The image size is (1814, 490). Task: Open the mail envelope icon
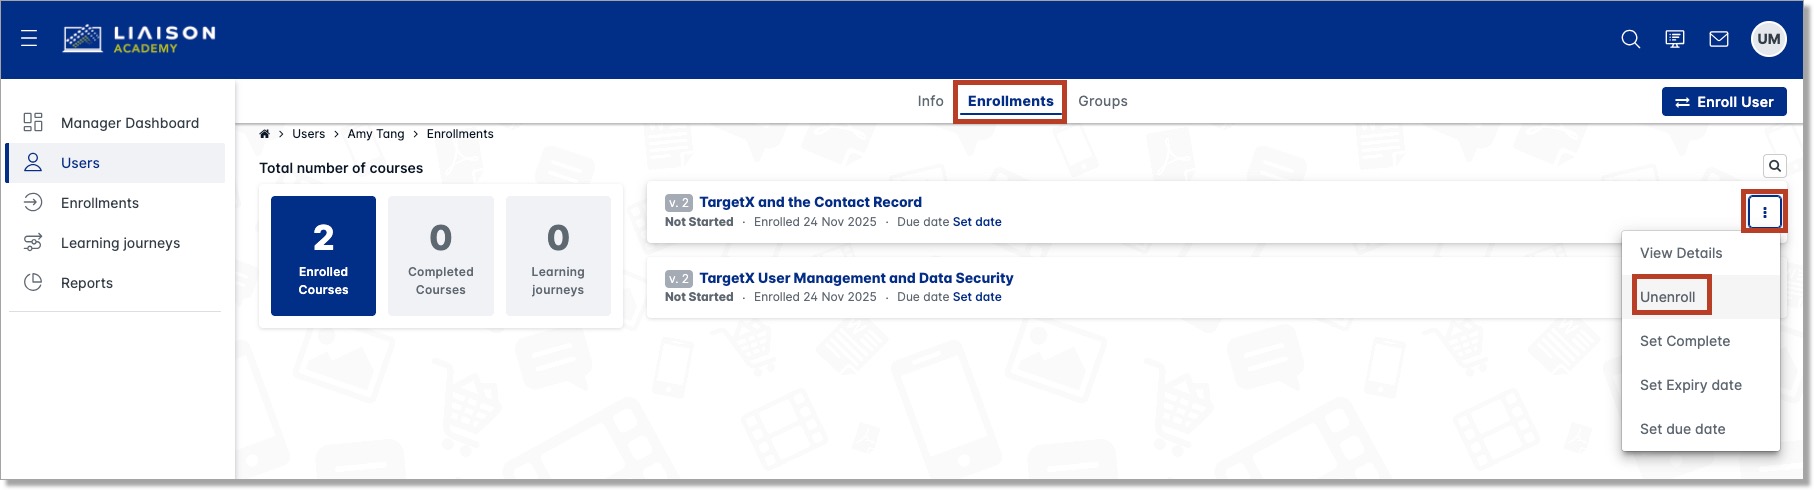[1719, 39]
